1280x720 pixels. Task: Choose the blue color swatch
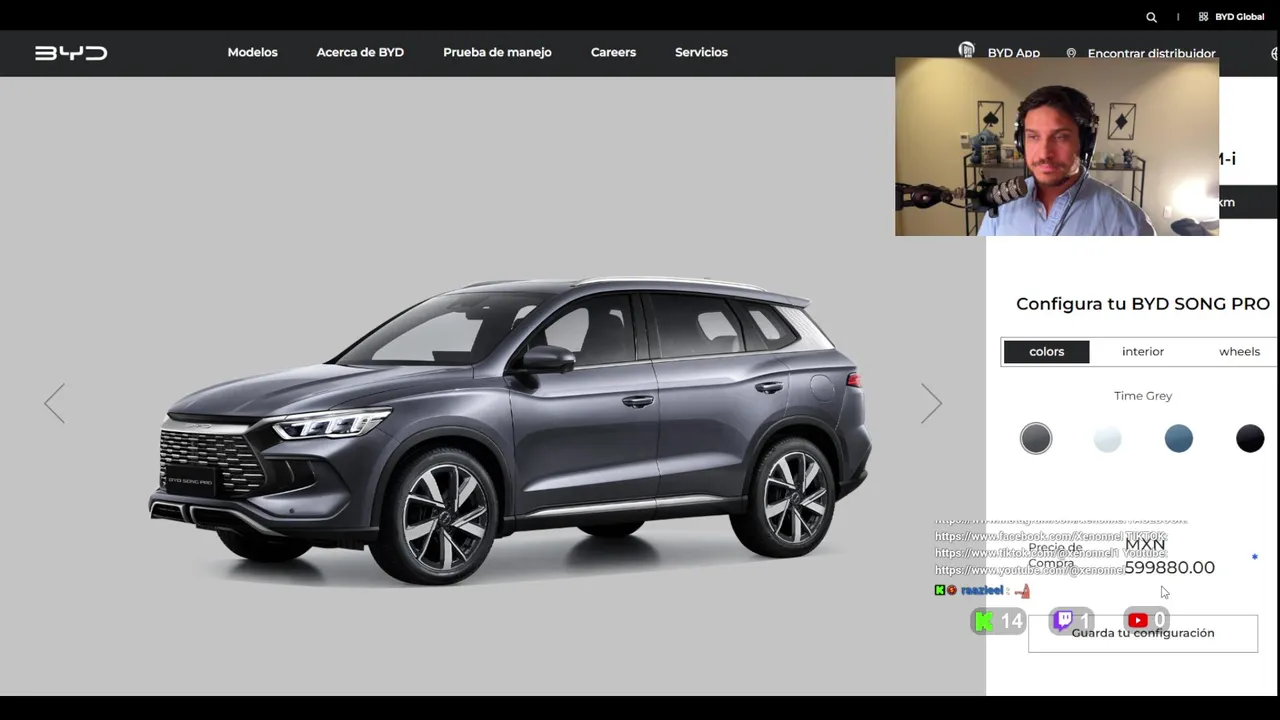[1178, 438]
